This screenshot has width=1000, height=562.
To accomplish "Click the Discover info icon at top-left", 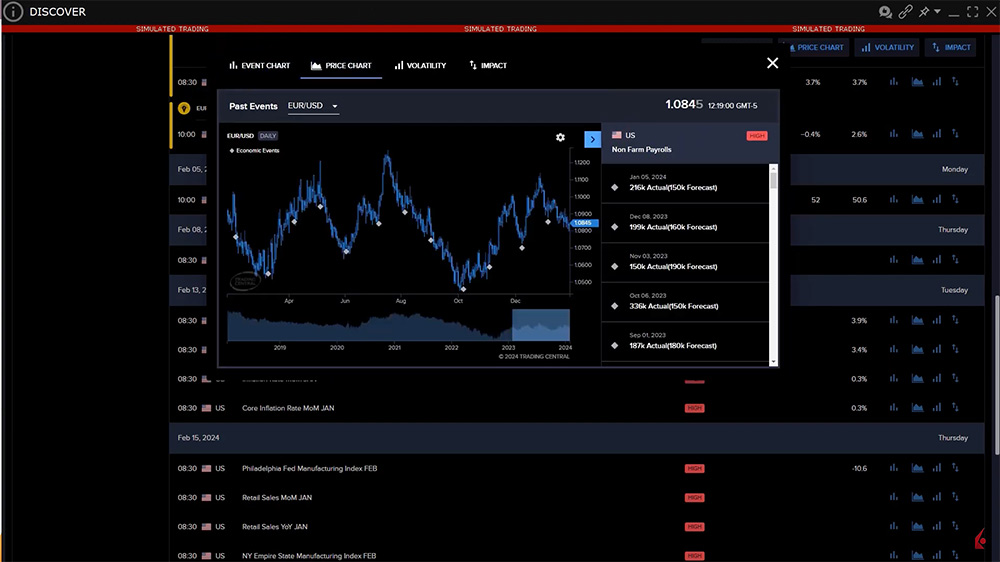I will [14, 12].
